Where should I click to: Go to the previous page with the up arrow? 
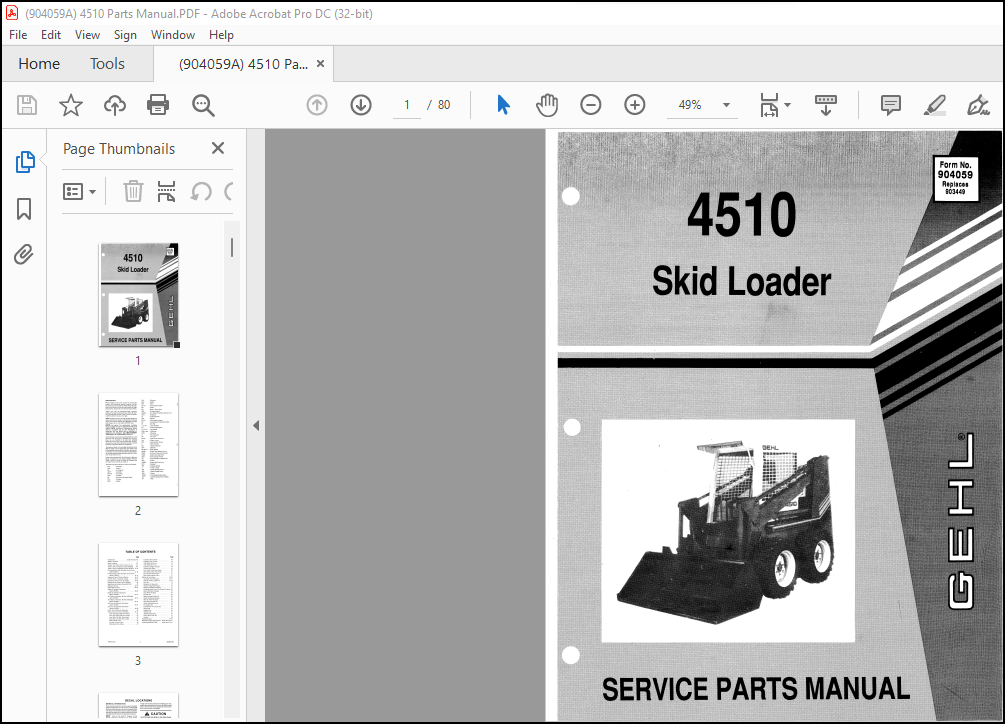[317, 105]
